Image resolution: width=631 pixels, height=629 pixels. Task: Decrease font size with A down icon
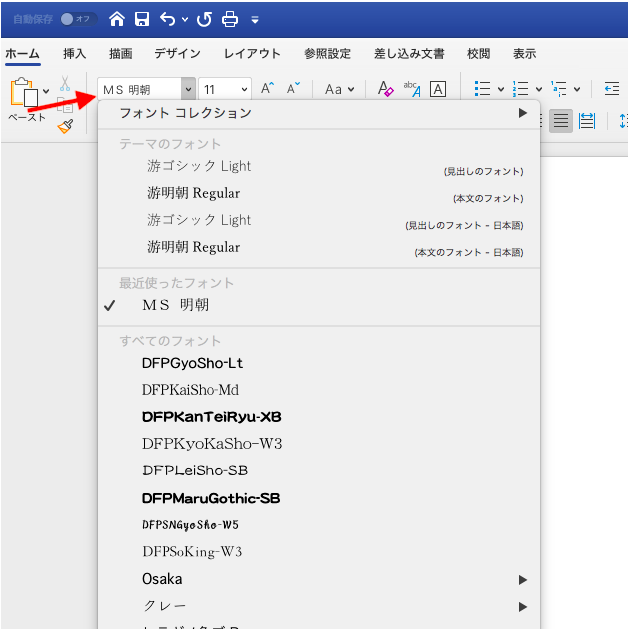[293, 88]
